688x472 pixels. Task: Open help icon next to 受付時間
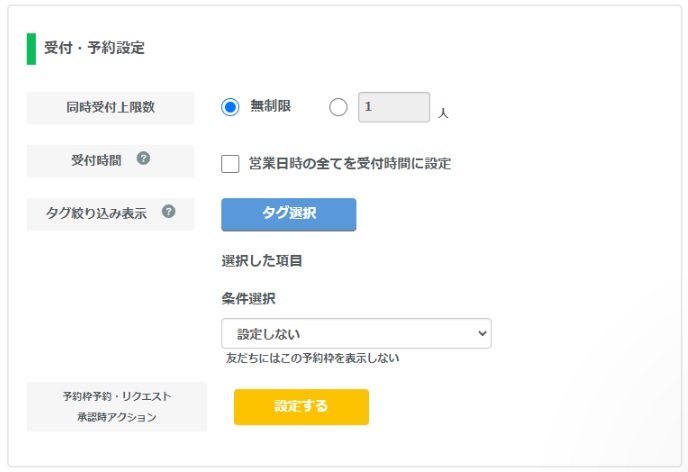tap(143, 158)
